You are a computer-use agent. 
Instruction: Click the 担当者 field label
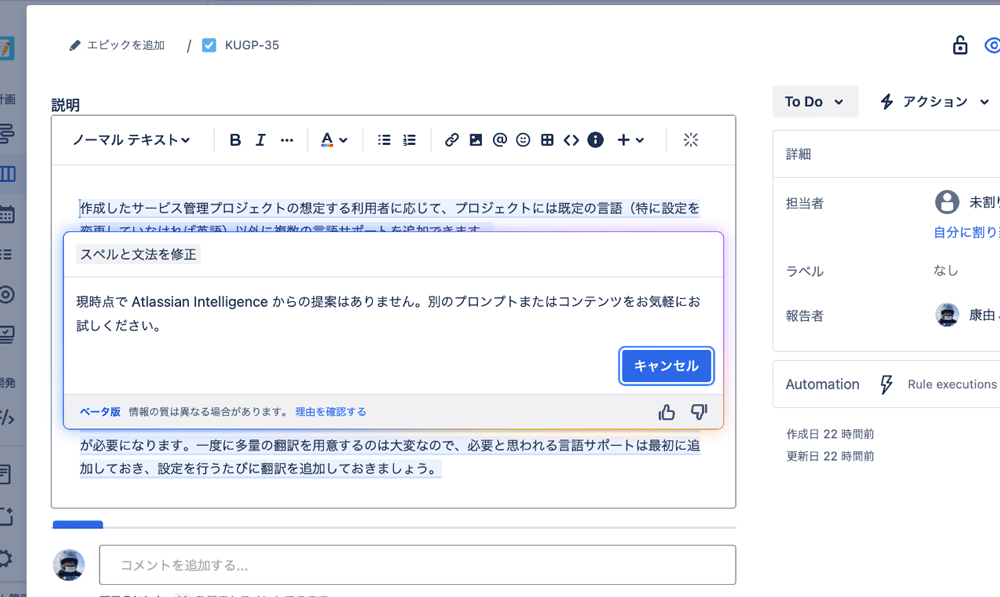pos(805,203)
